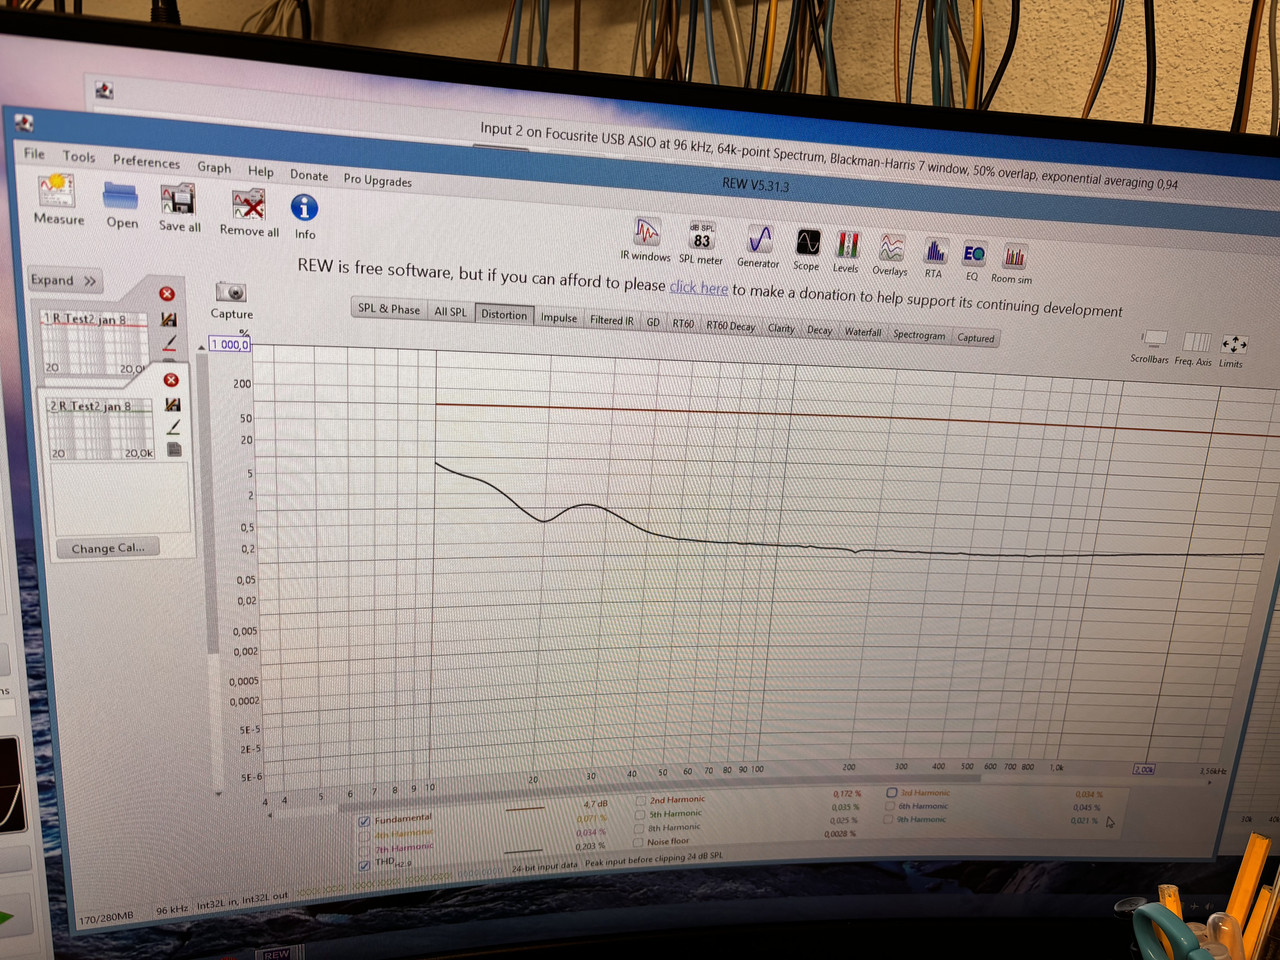Open a measurement with the Open icon
This screenshot has height=960, width=1280.
pos(121,196)
